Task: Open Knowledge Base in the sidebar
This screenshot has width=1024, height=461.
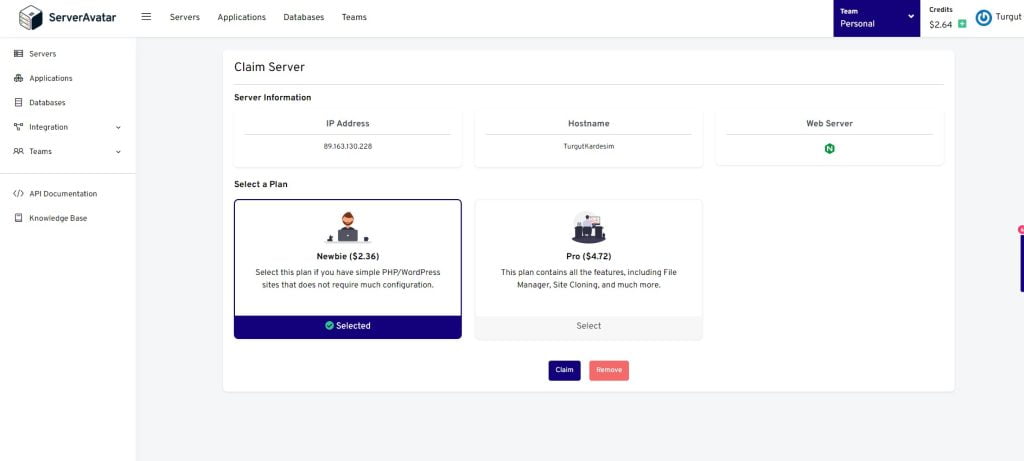Action: click(57, 218)
